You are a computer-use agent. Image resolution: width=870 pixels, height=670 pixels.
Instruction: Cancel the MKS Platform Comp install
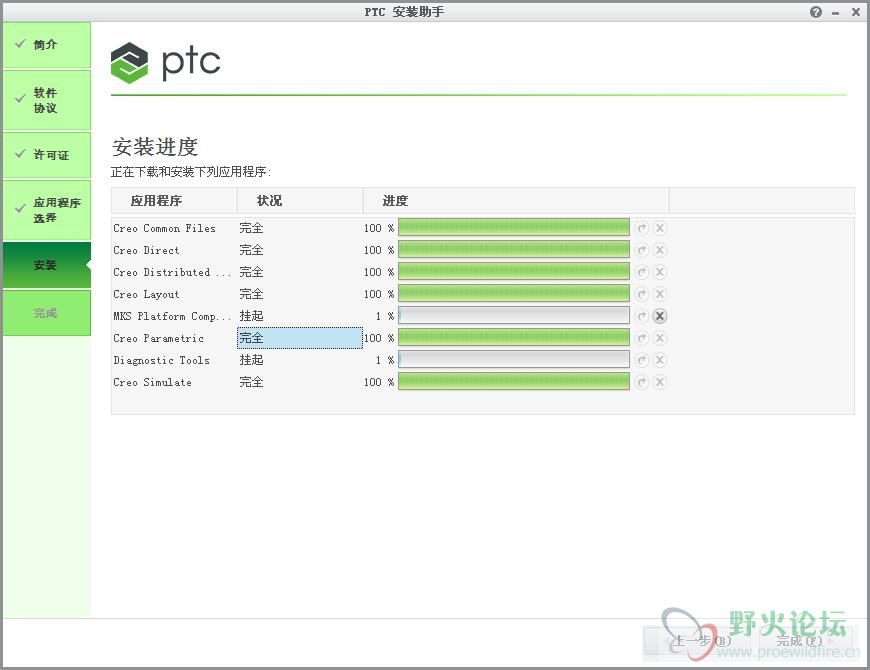660,316
